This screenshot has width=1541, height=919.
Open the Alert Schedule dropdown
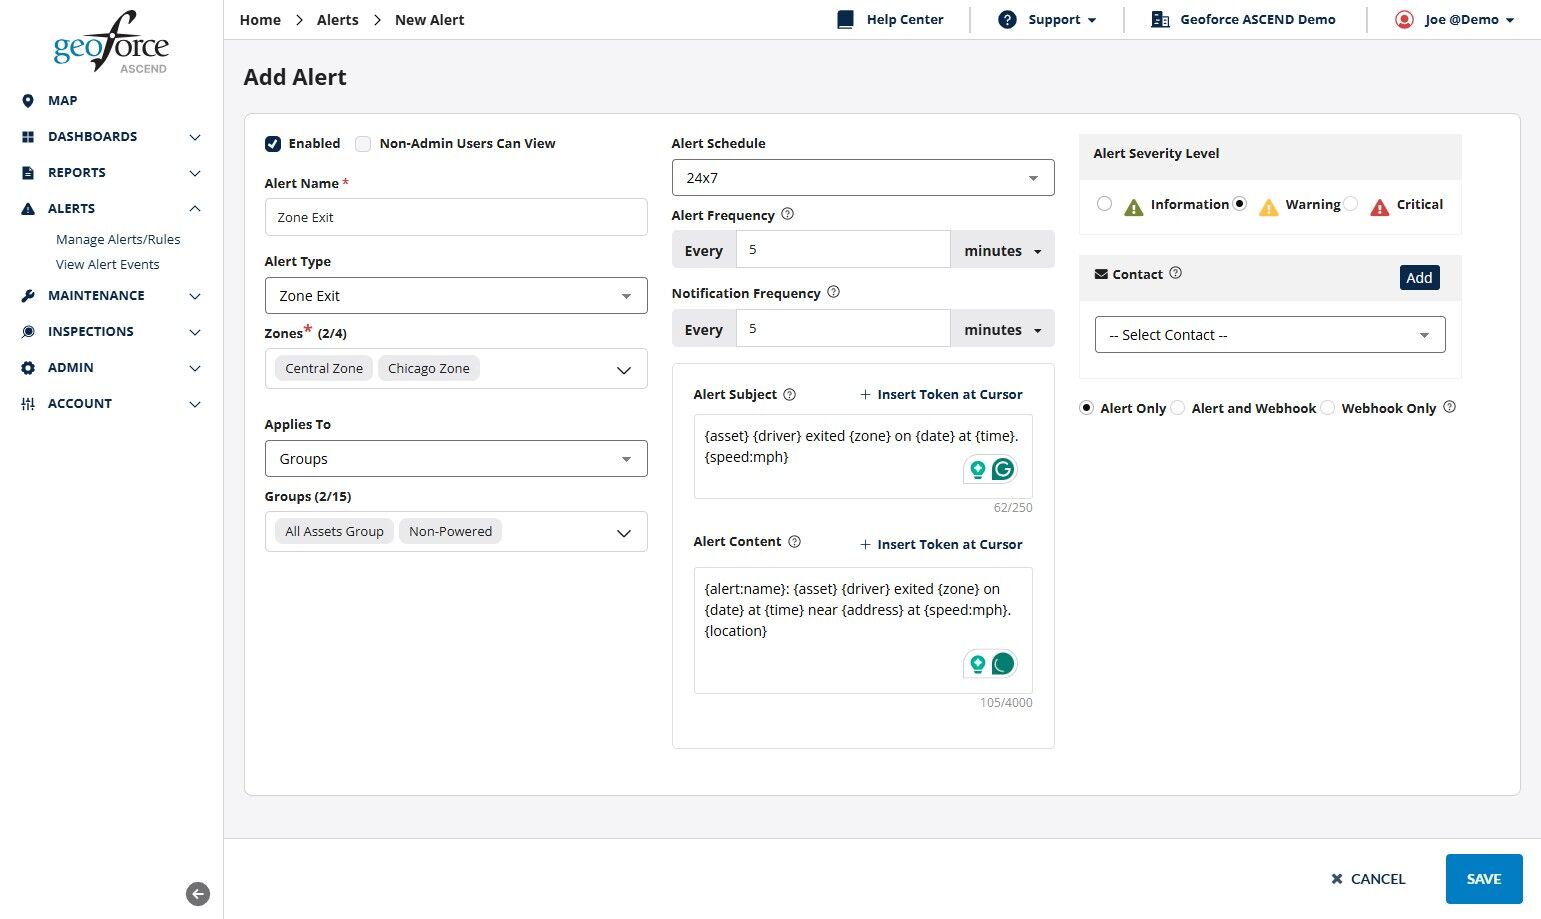point(863,178)
